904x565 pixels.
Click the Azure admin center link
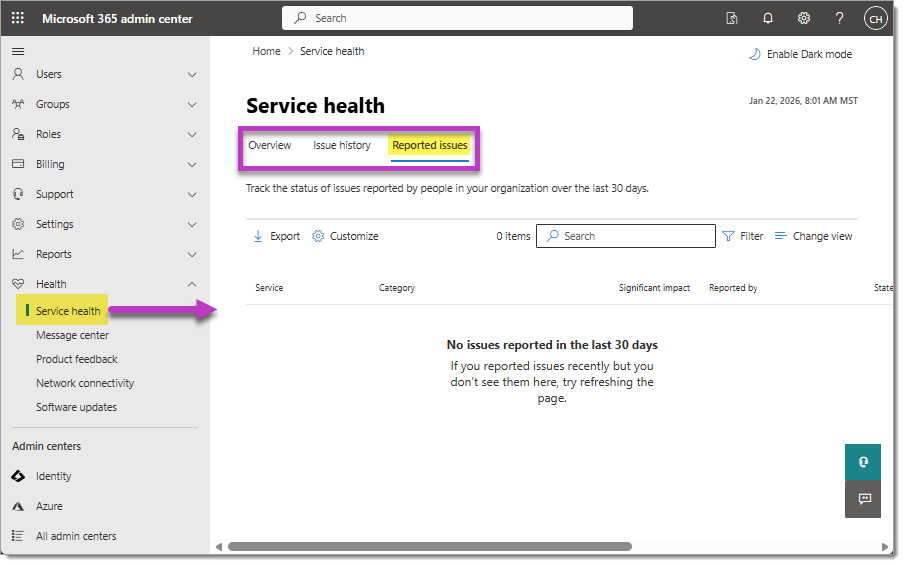tap(49, 506)
